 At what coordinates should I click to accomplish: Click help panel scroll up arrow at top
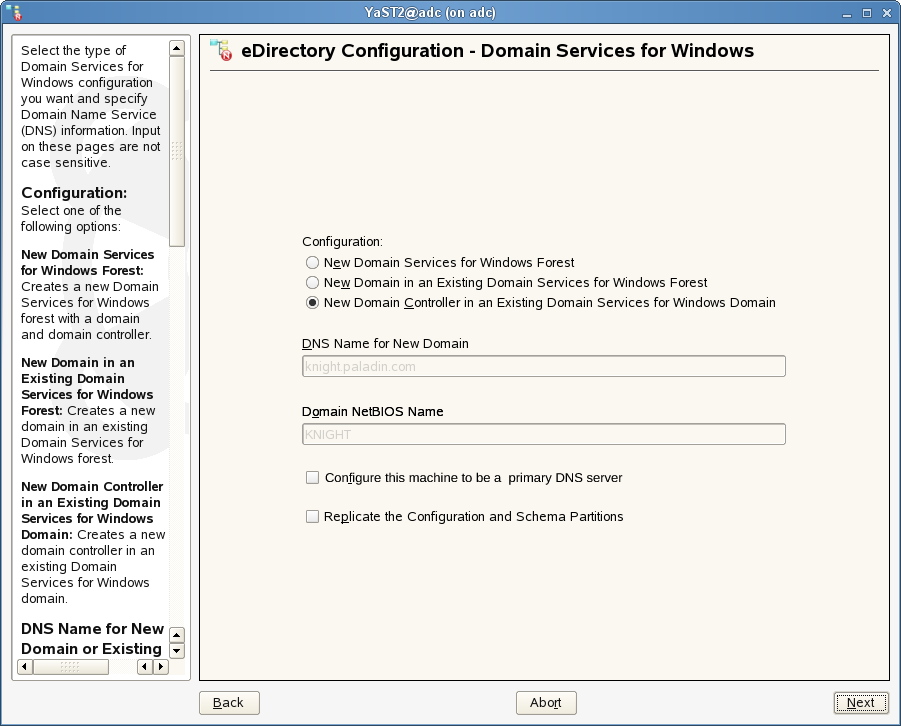coord(177,48)
